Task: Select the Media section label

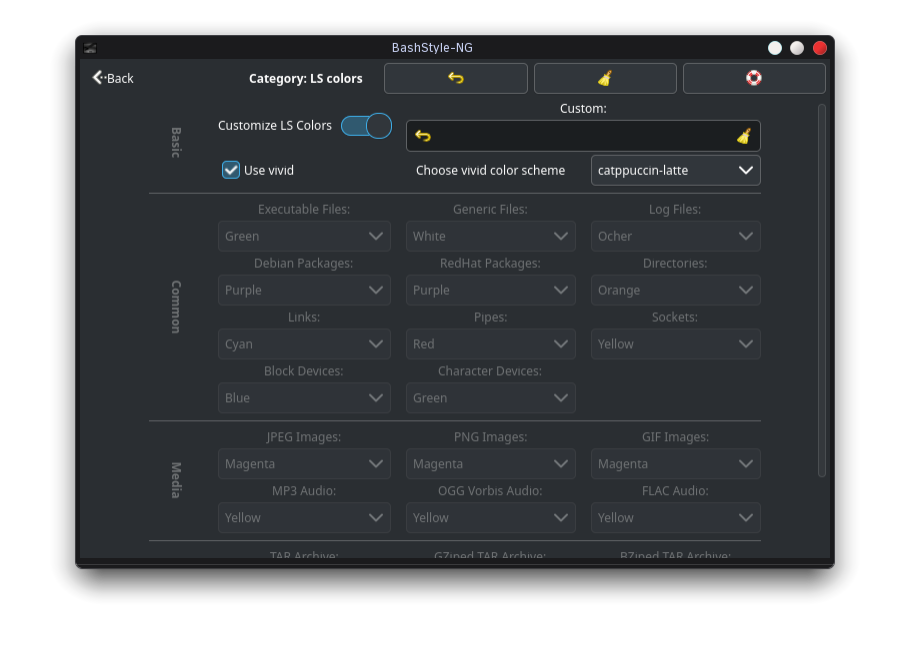Action: [176, 480]
